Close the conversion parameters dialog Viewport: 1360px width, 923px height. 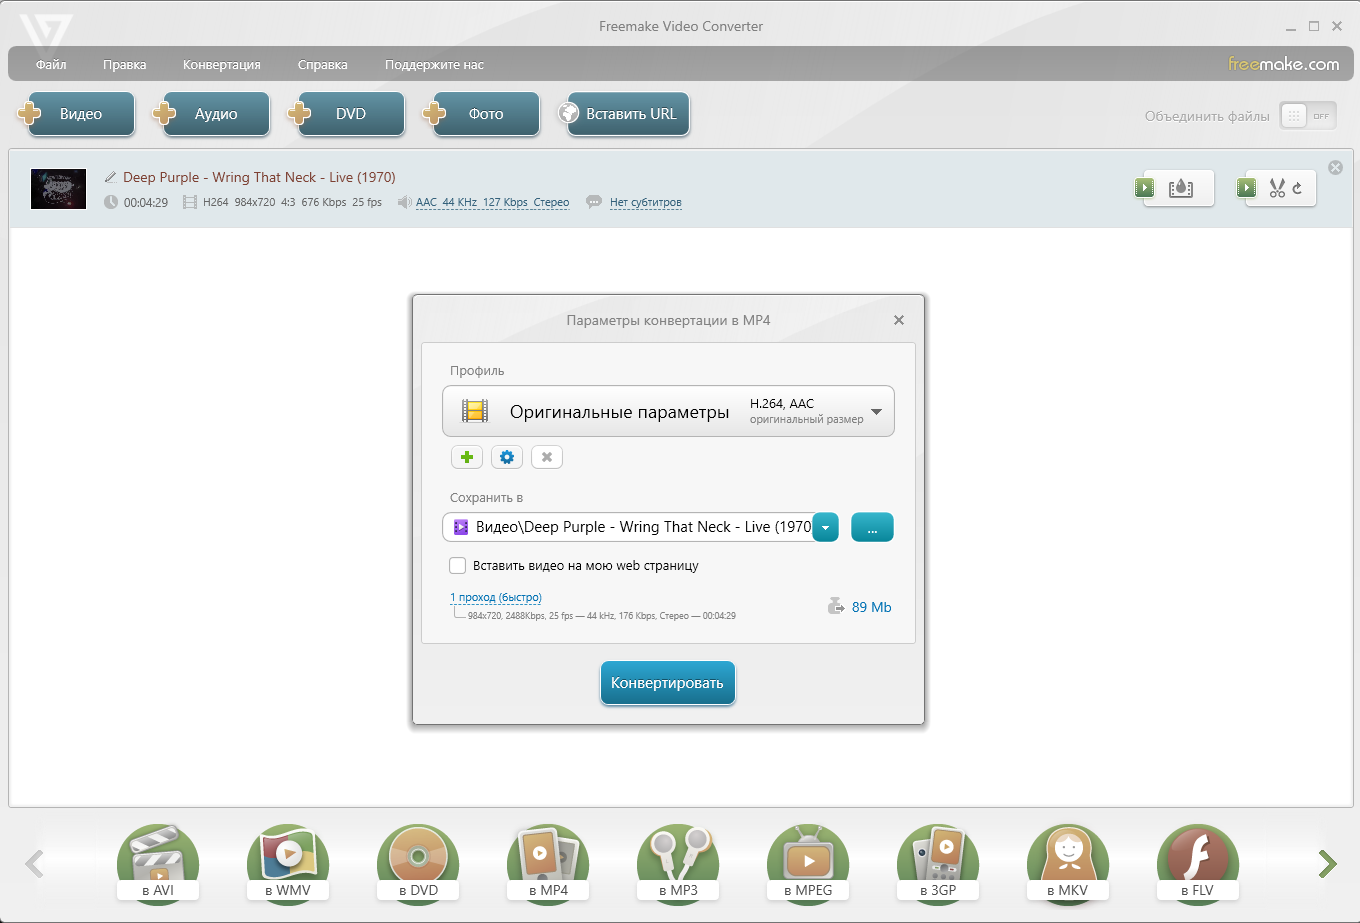[899, 320]
